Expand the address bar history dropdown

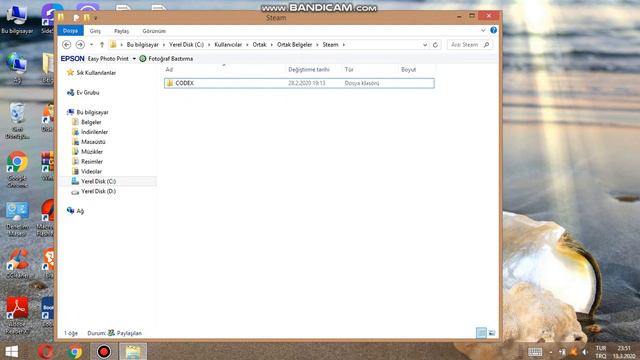[x=425, y=45]
